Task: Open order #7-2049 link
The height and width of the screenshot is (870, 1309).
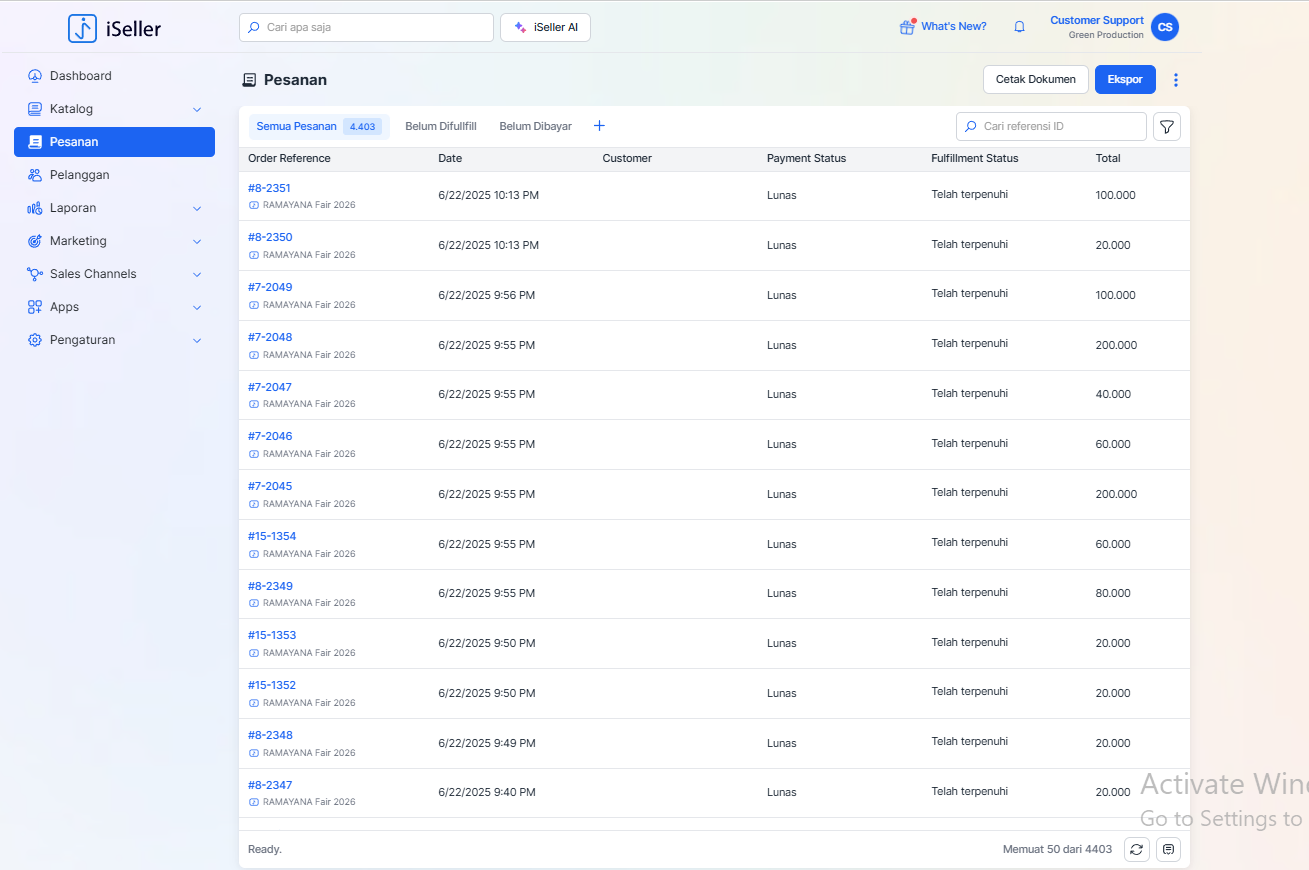Action: pyautogui.click(x=270, y=287)
